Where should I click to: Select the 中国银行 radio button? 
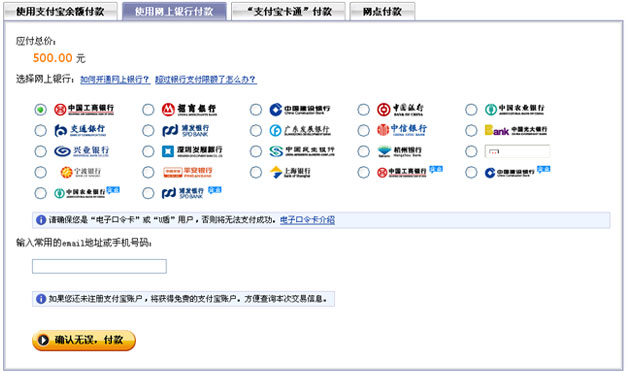click(x=363, y=110)
